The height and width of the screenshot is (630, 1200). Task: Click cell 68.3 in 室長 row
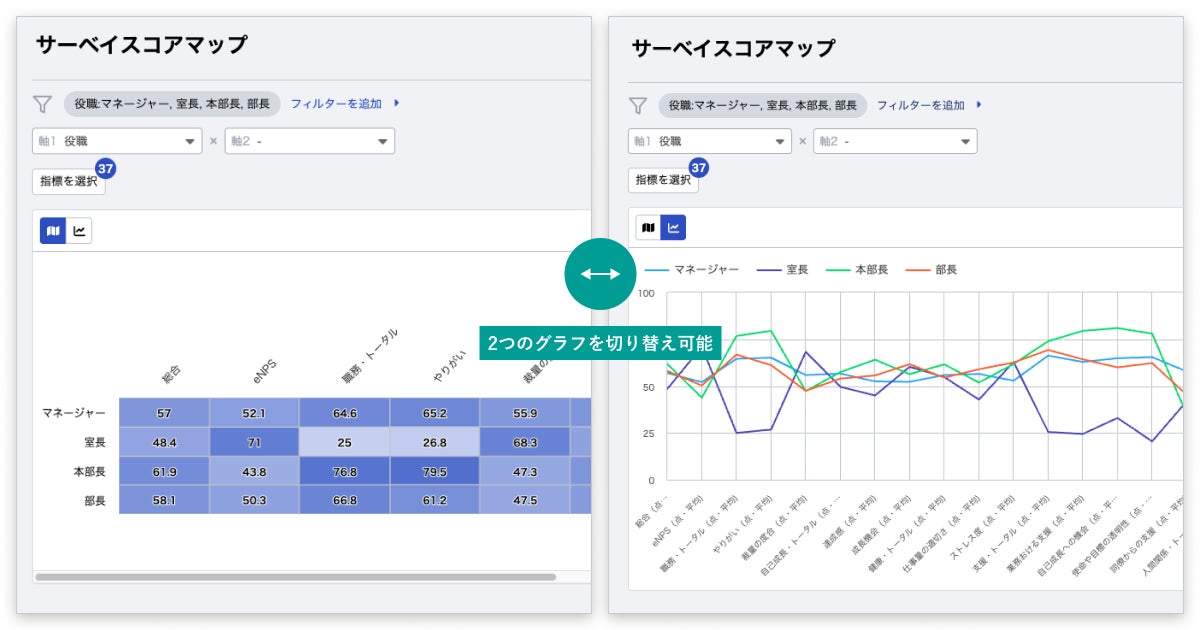point(524,442)
